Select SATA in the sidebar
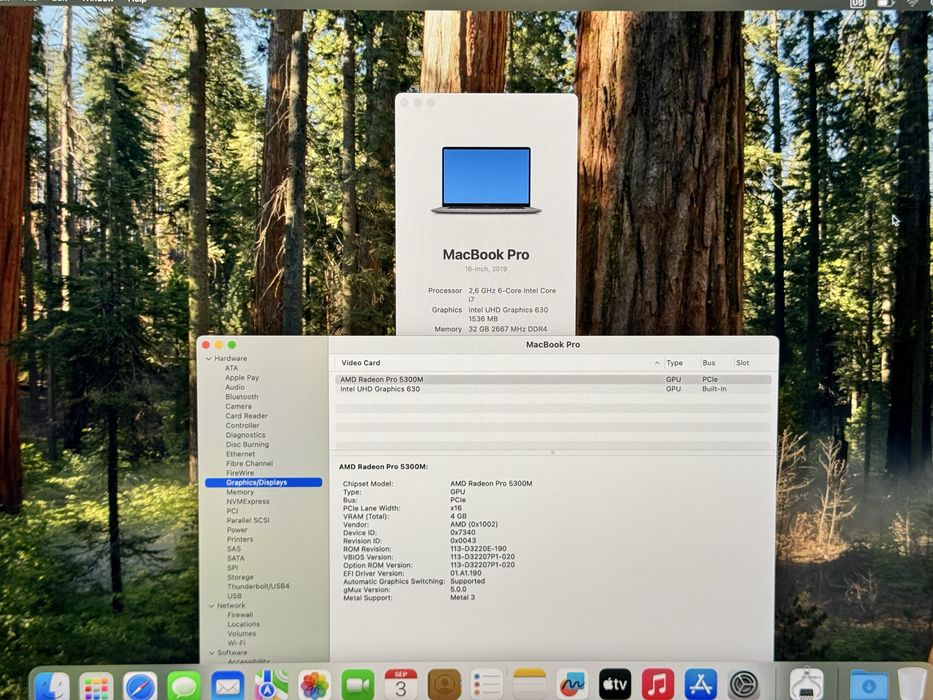This screenshot has height=700, width=933. 236,558
